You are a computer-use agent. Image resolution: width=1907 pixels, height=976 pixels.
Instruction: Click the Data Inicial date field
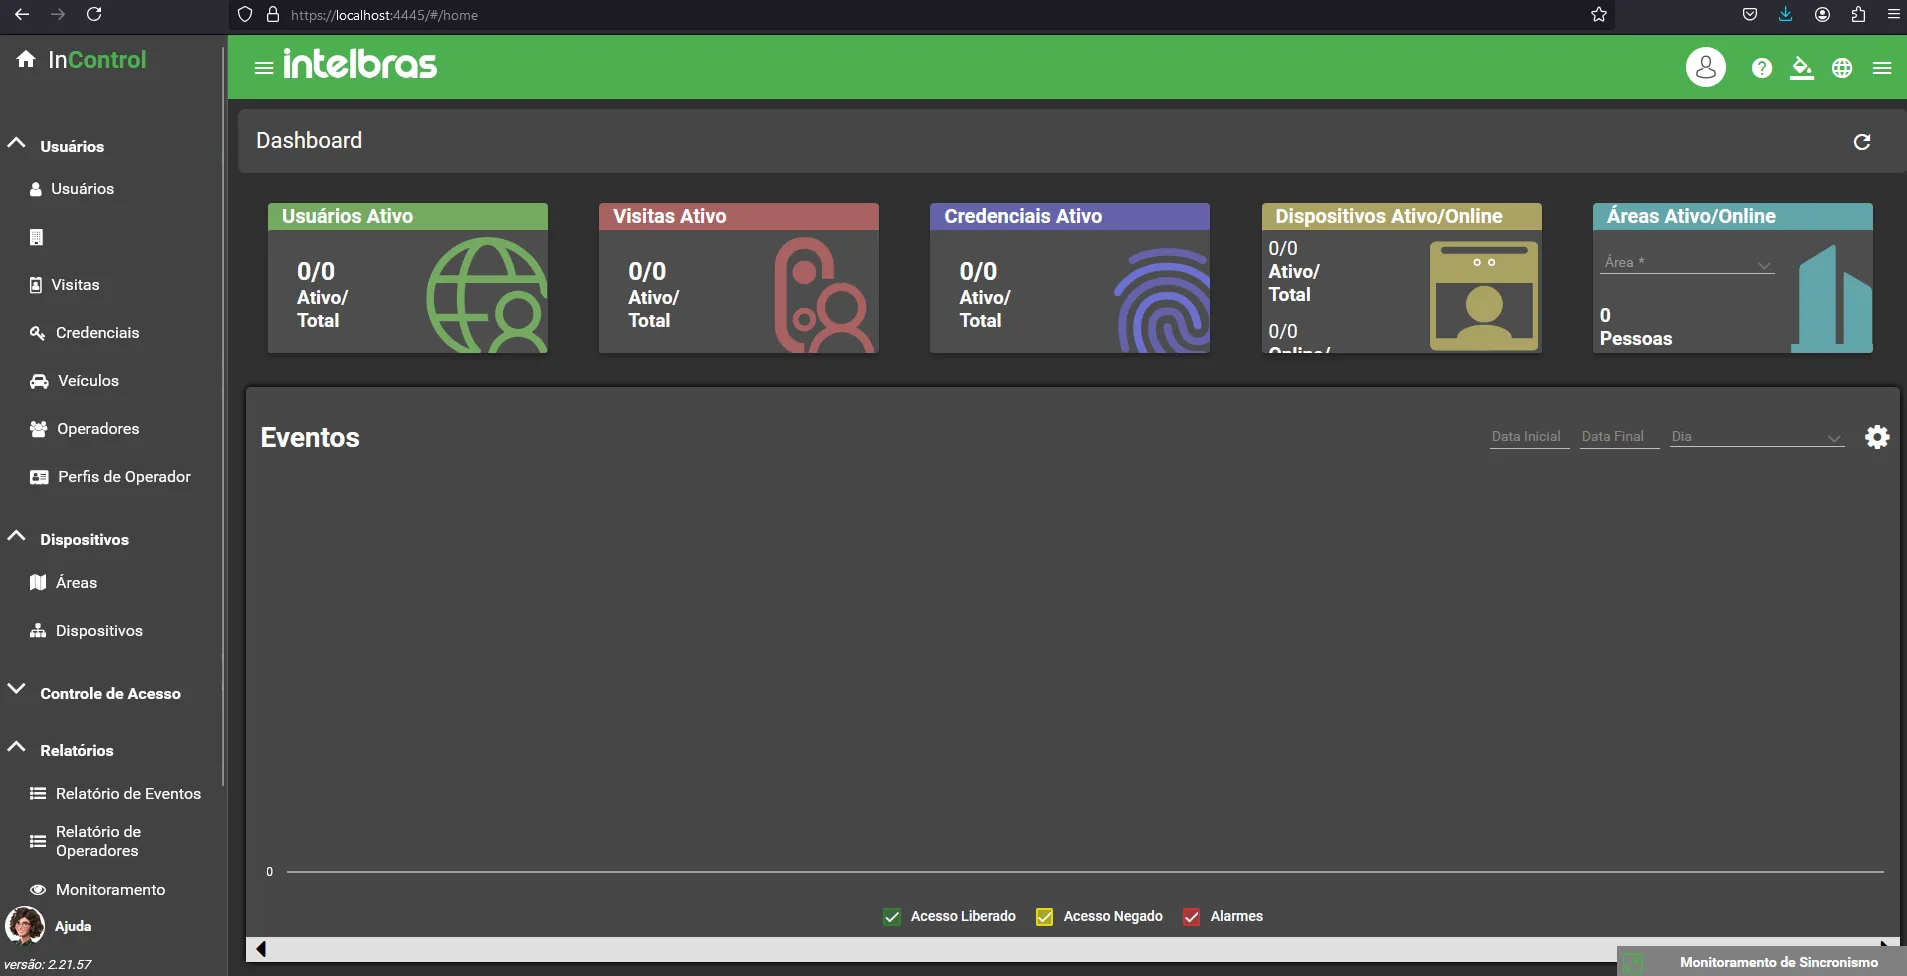(x=1528, y=437)
